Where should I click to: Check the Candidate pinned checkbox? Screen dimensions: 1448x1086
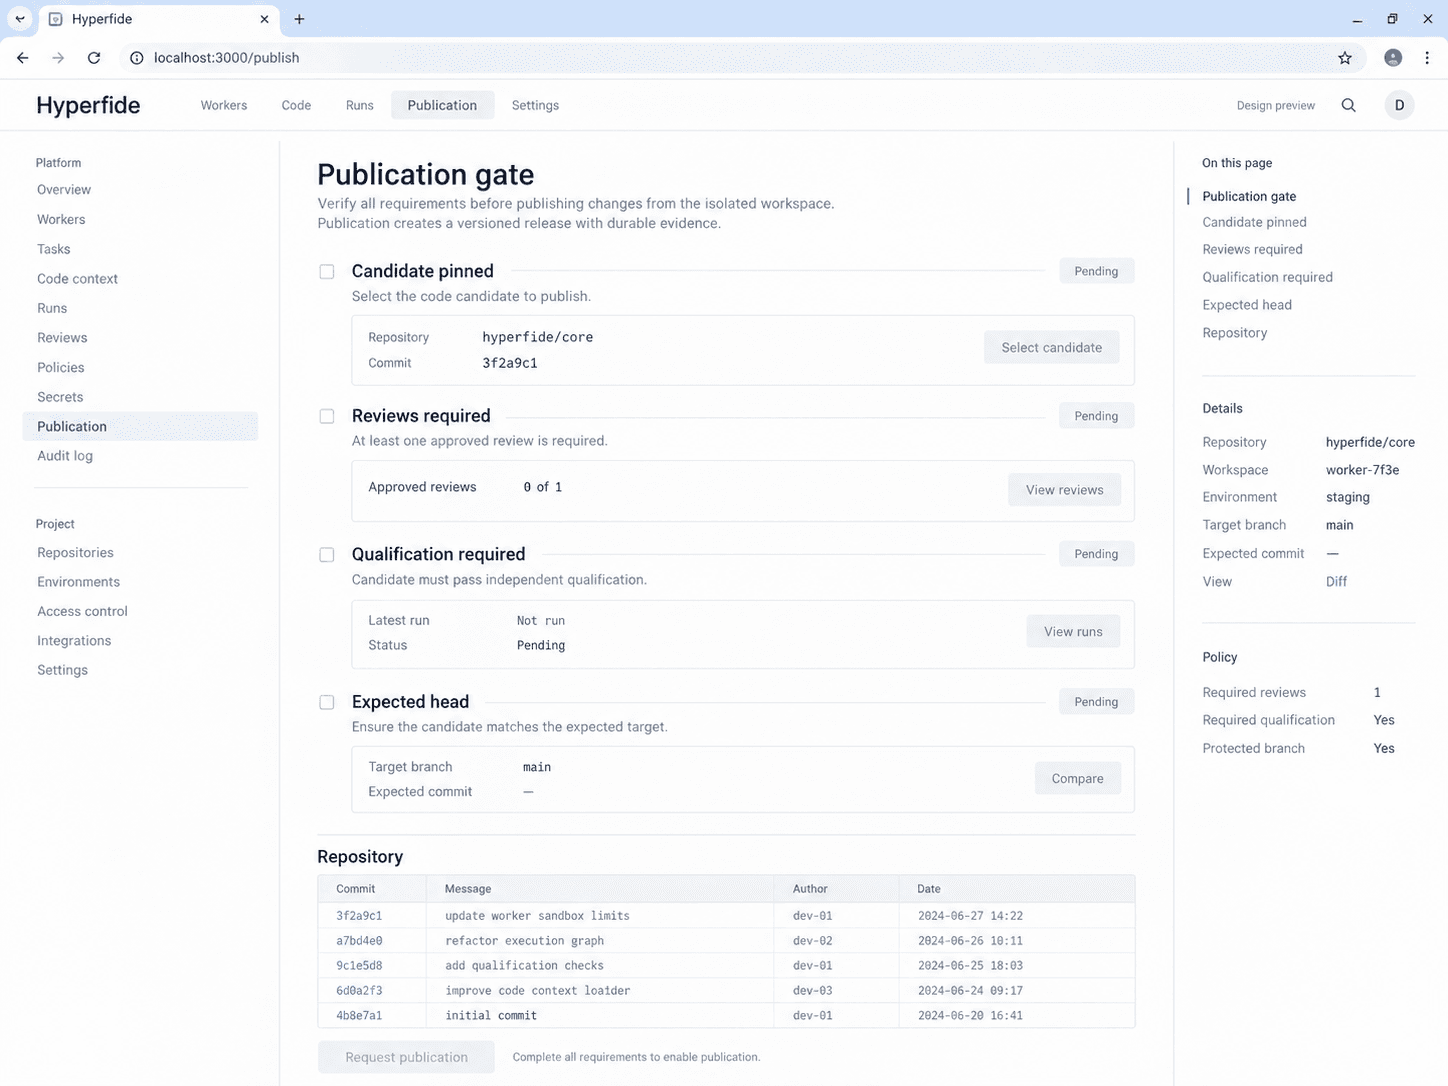tap(327, 272)
